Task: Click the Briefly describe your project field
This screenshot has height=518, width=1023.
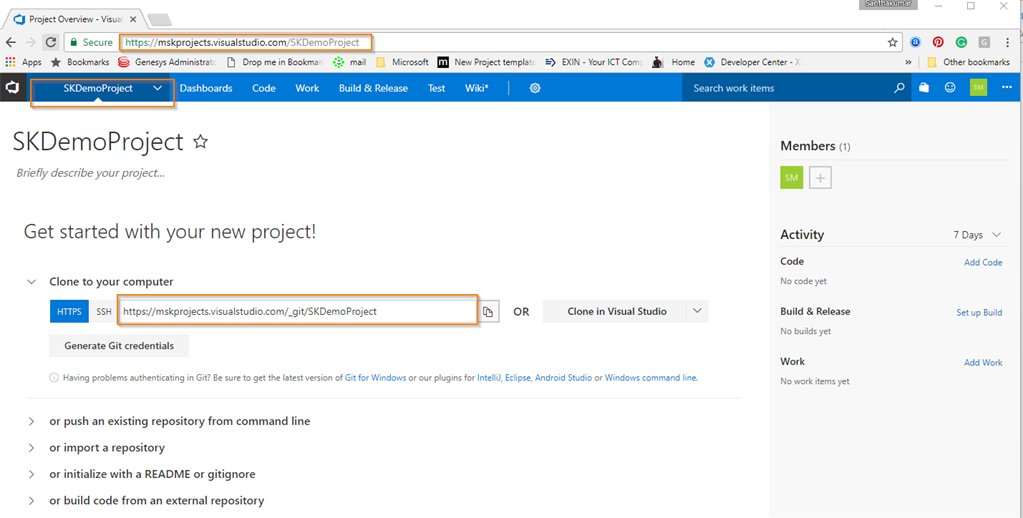Action: [90, 173]
